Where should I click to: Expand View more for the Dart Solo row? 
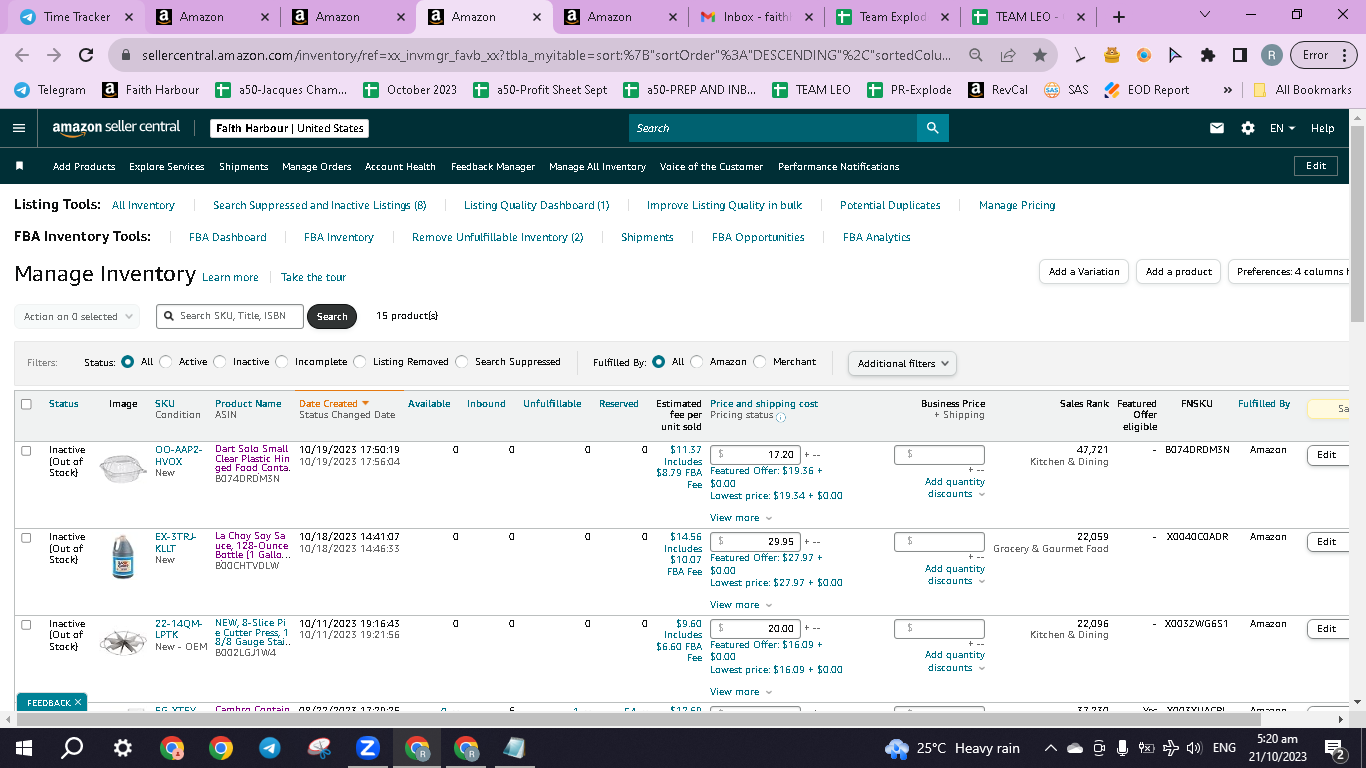741,518
